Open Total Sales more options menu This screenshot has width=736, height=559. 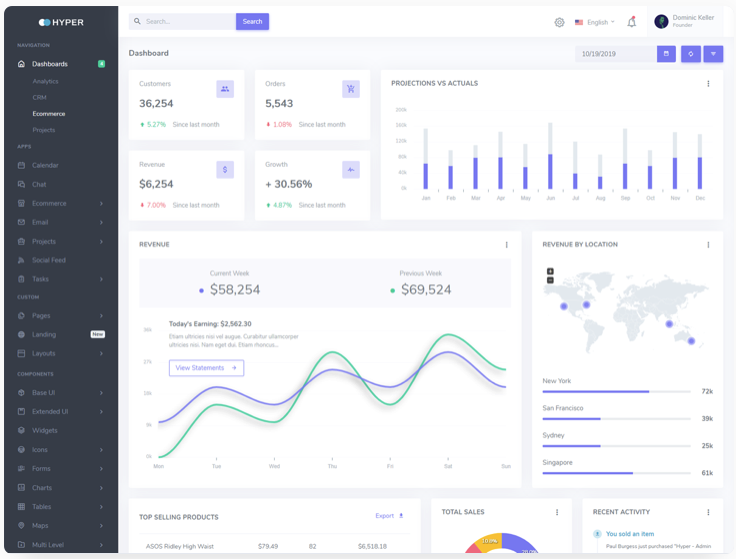coord(557,512)
